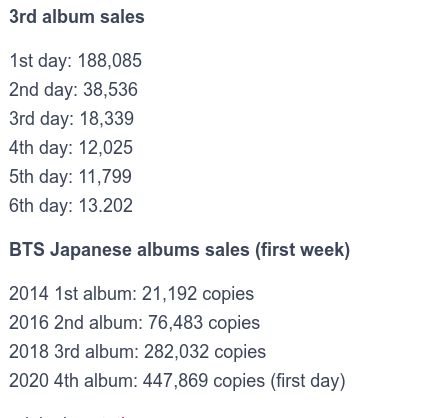Click the 188,085 first day figure
The image size is (440, 418).
110,61
